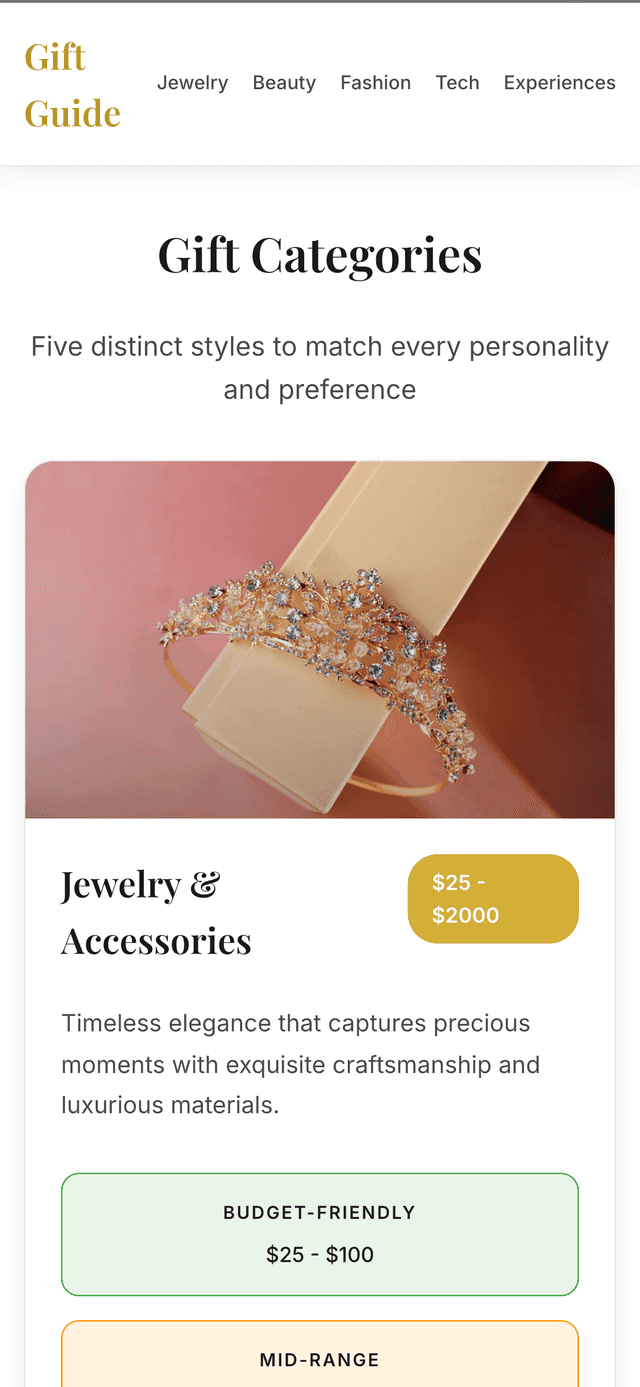This screenshot has height=1387, width=640.
Task: Jump to the Tech nav item
Action: pos(457,83)
